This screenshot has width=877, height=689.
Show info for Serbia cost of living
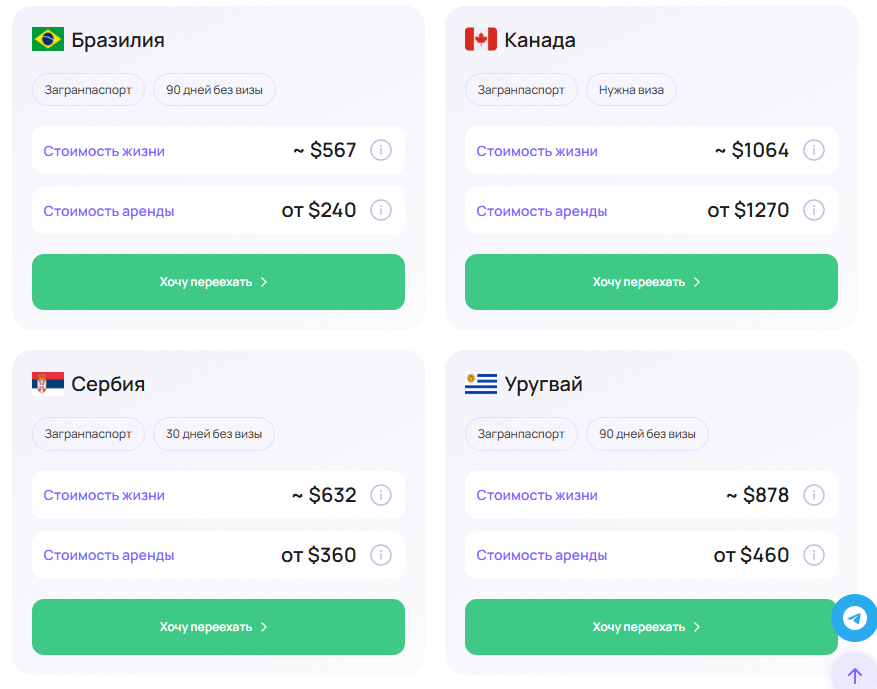point(381,495)
